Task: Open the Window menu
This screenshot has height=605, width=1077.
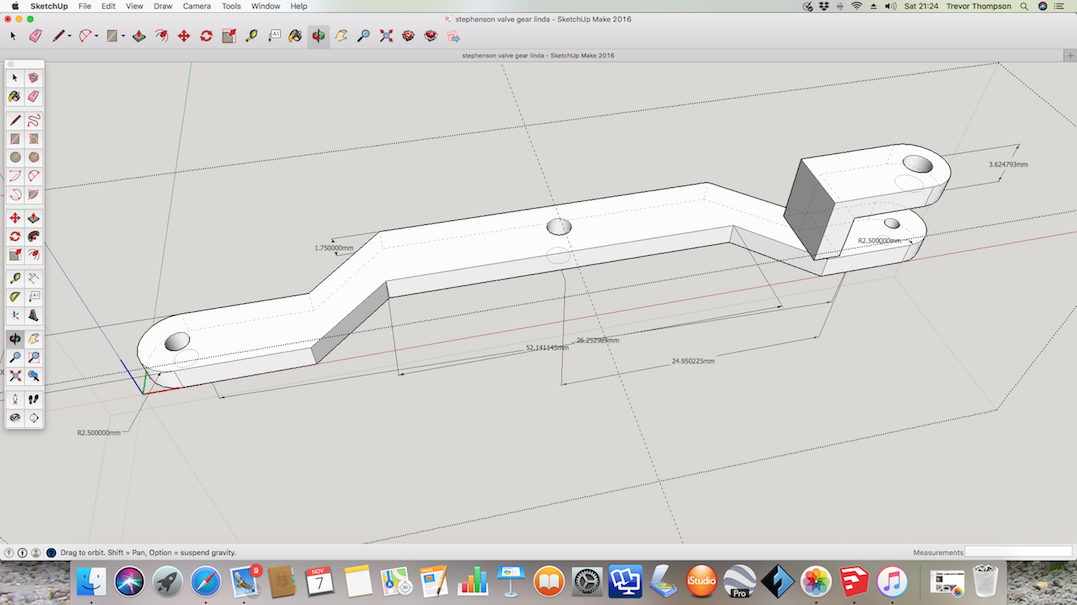Action: tap(265, 6)
